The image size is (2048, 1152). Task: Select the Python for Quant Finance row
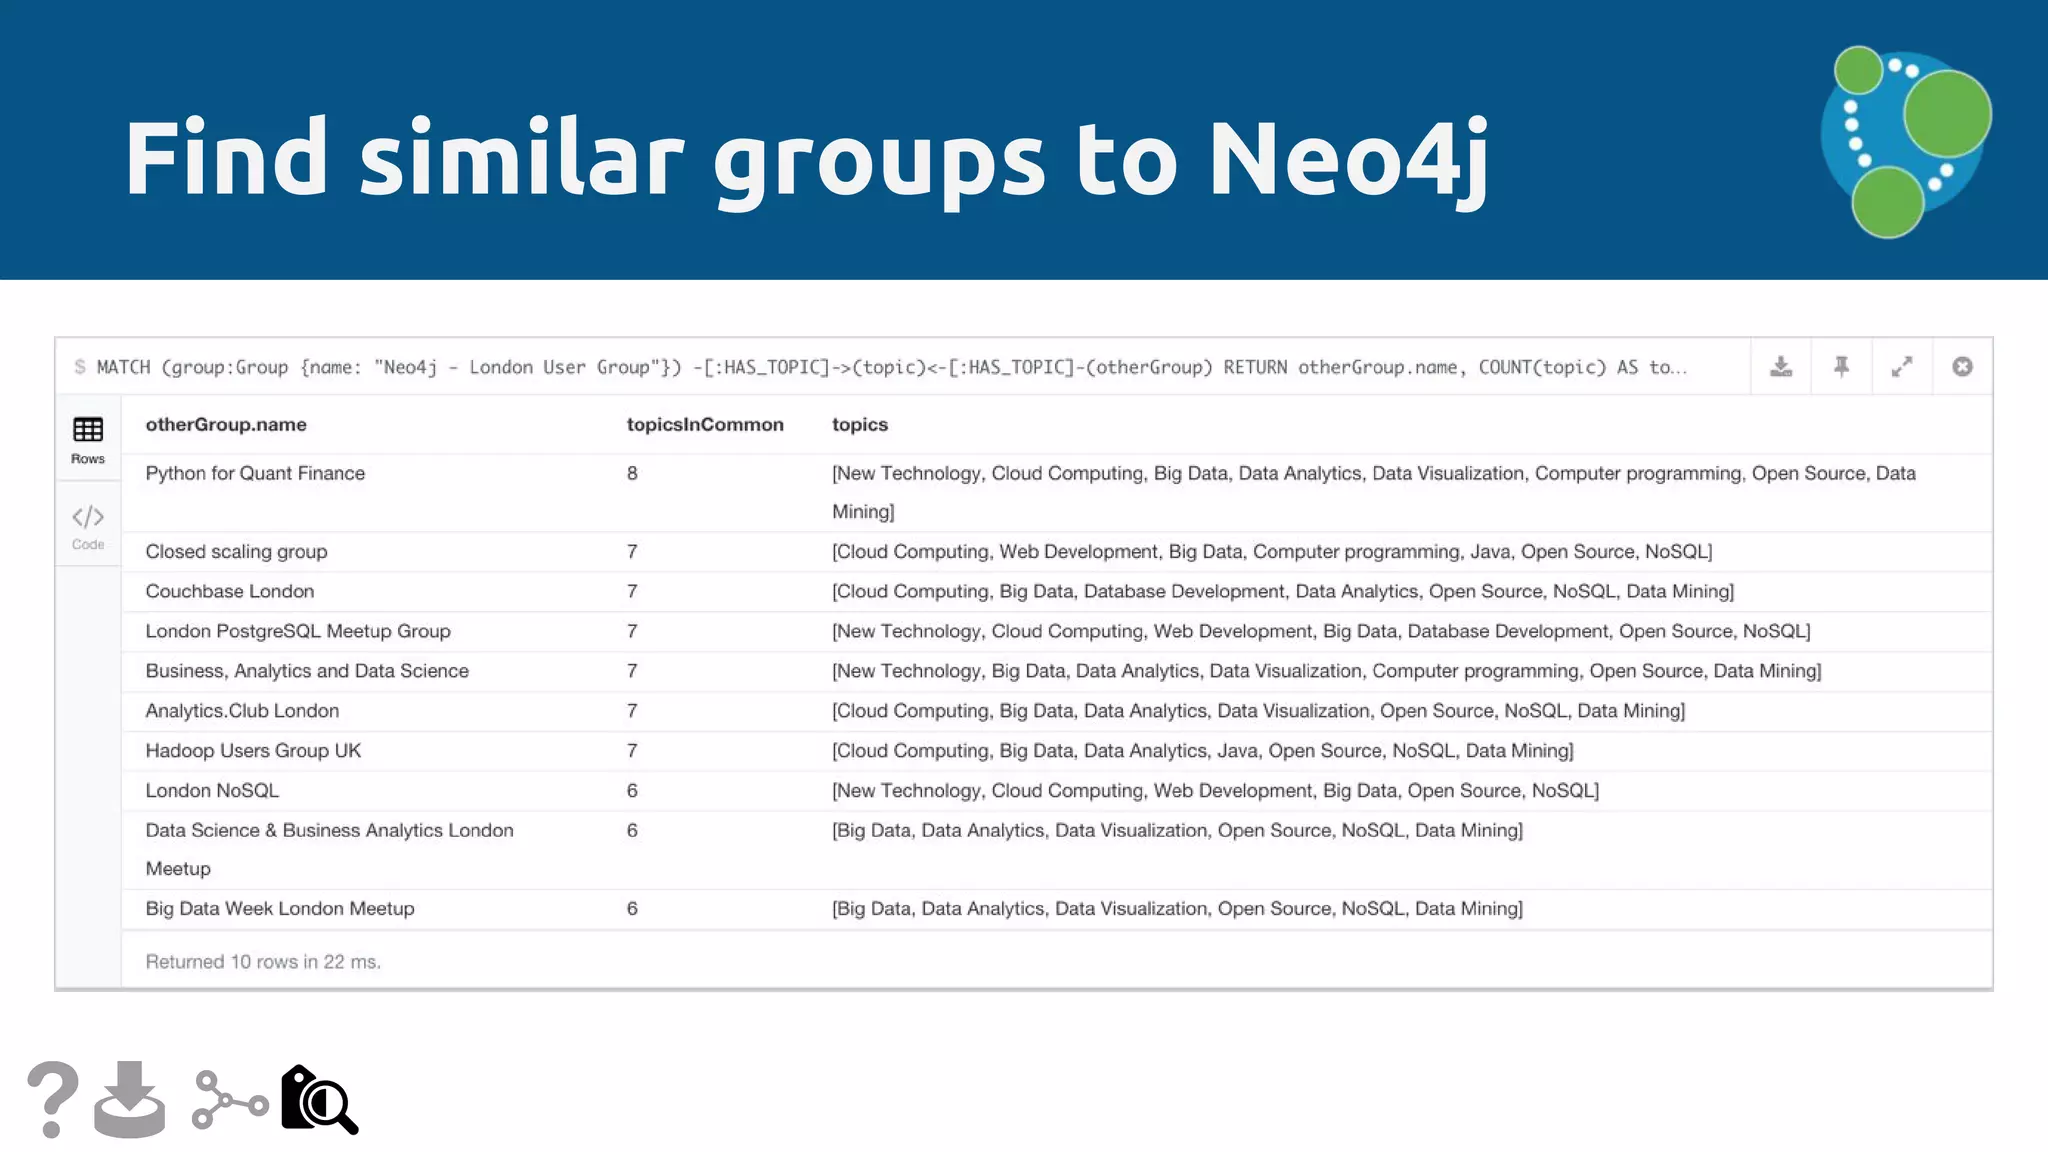click(x=1056, y=492)
